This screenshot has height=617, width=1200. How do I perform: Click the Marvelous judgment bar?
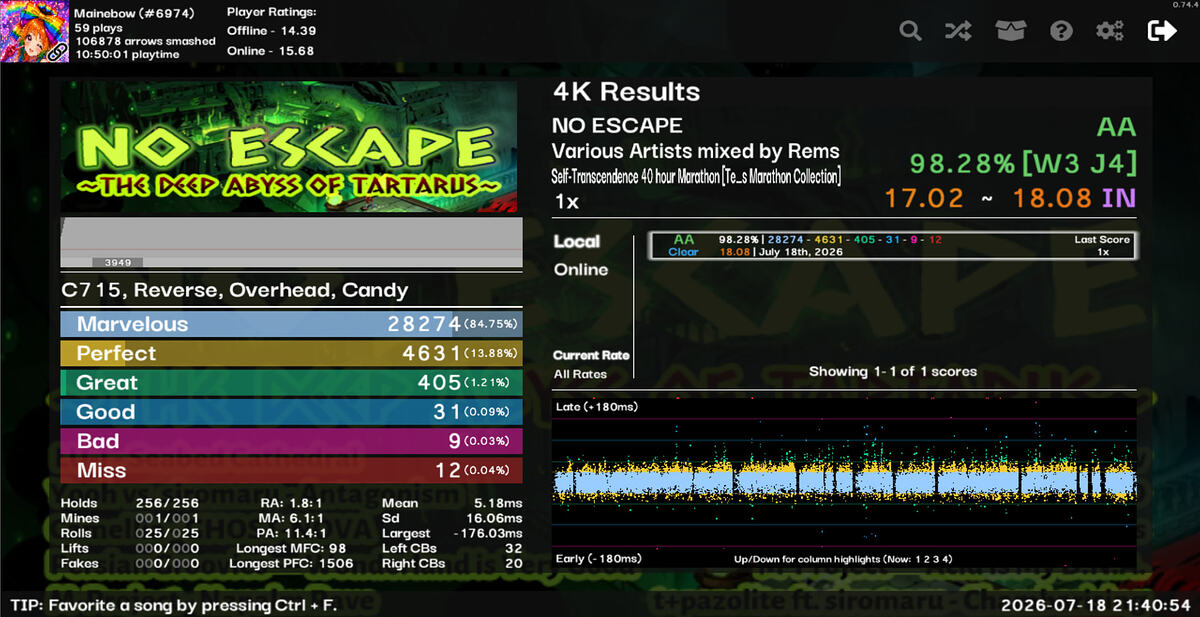(292, 324)
